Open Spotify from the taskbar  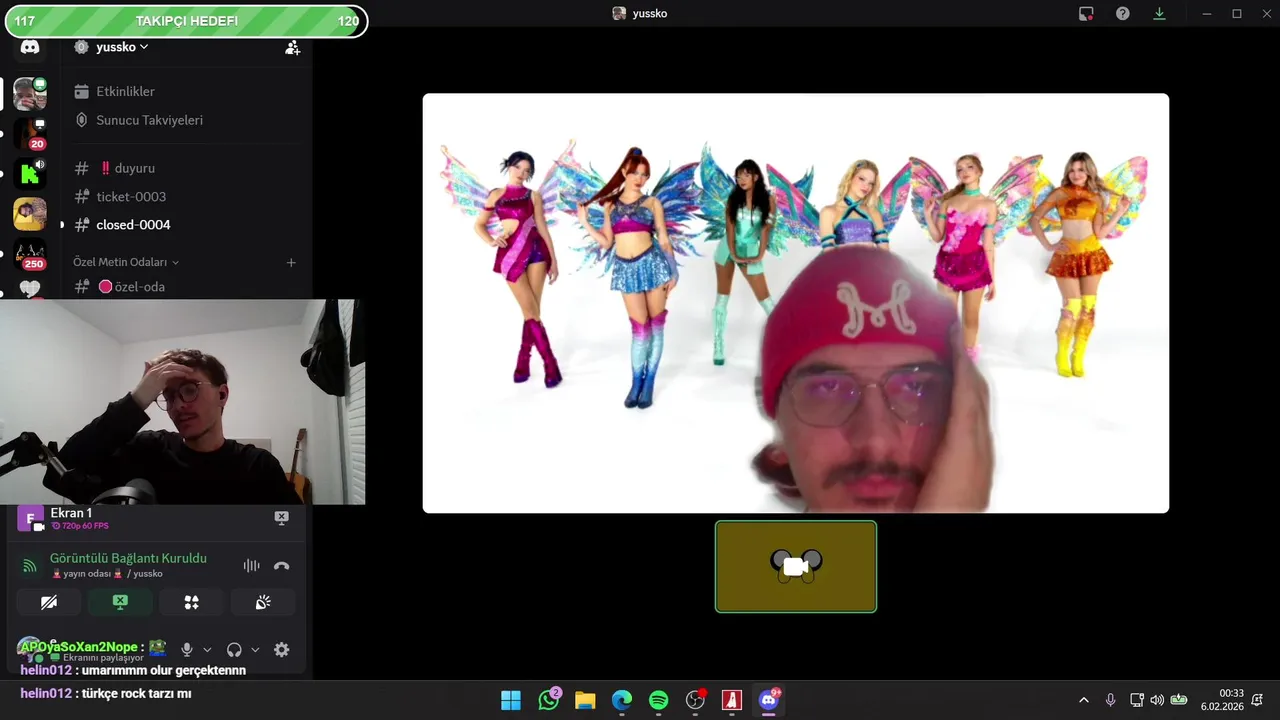(658, 700)
